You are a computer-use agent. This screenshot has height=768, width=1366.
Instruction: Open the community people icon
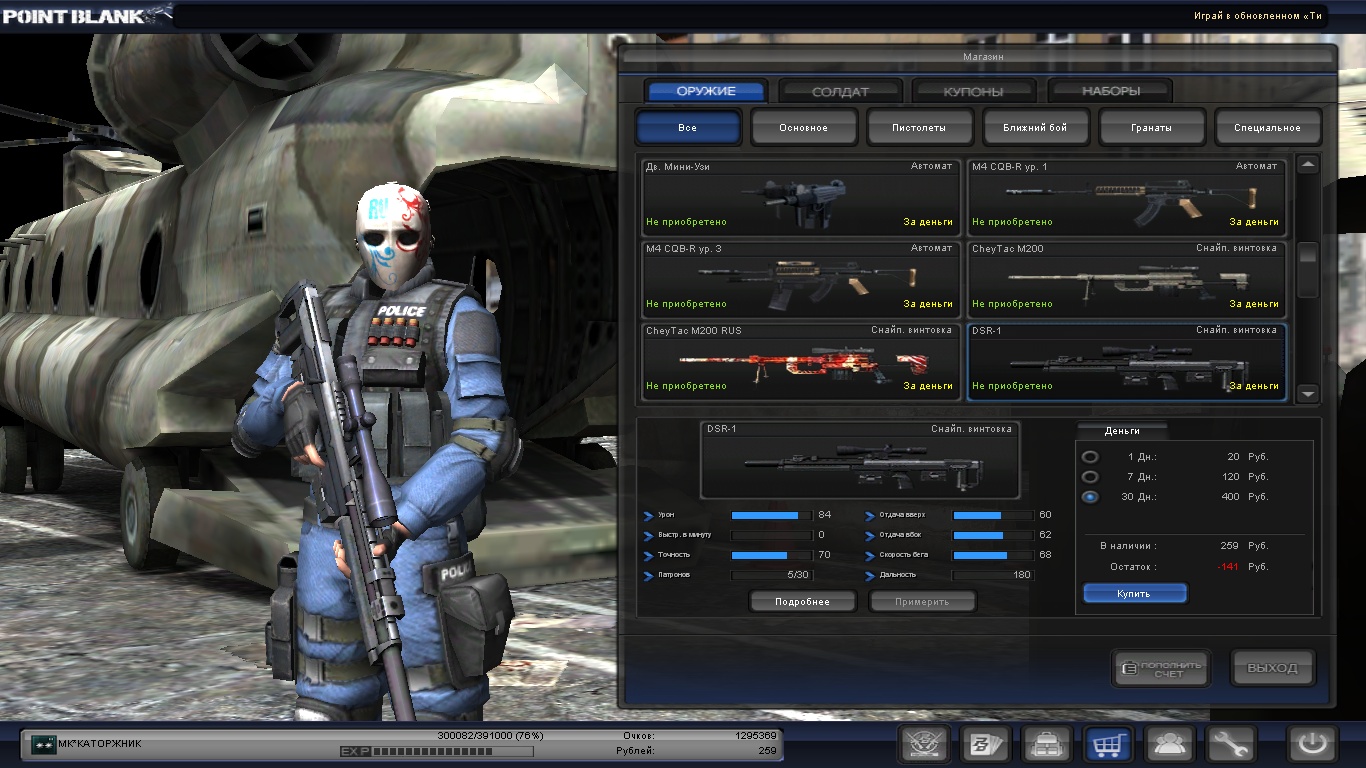[1169, 744]
